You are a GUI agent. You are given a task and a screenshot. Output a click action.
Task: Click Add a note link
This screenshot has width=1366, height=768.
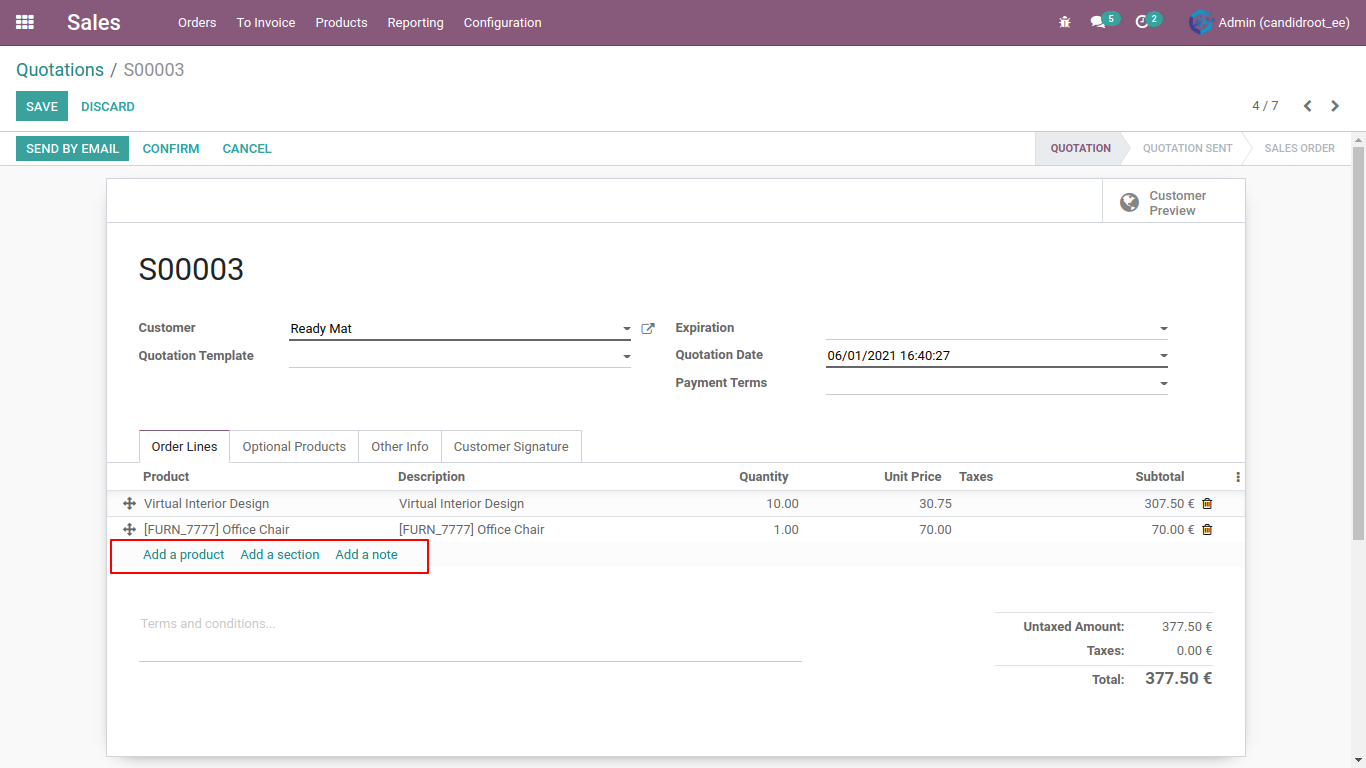[x=366, y=554]
